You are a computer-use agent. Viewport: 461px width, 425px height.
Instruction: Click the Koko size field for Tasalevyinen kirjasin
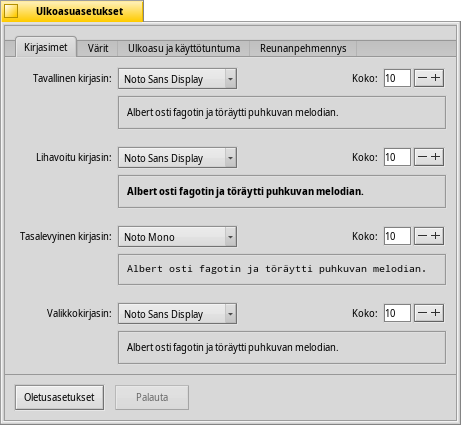click(x=397, y=236)
